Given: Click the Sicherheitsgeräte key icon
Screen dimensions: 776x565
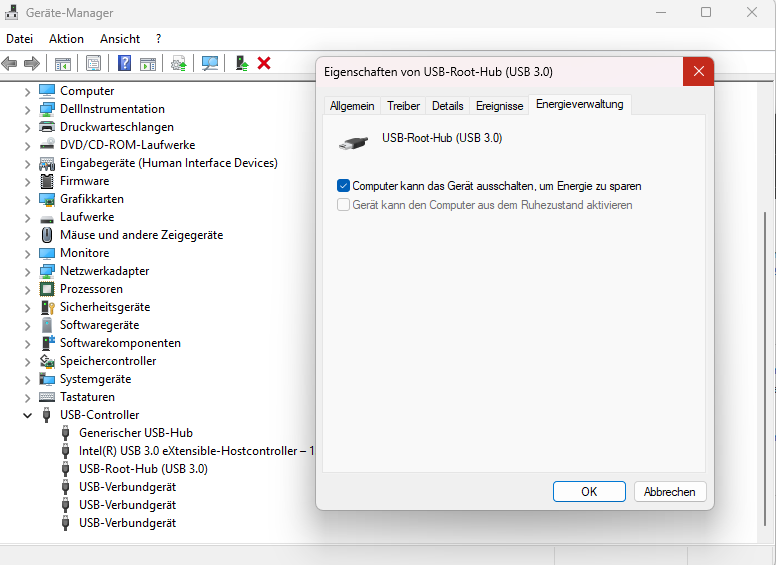Looking at the screenshot, I should tap(47, 307).
